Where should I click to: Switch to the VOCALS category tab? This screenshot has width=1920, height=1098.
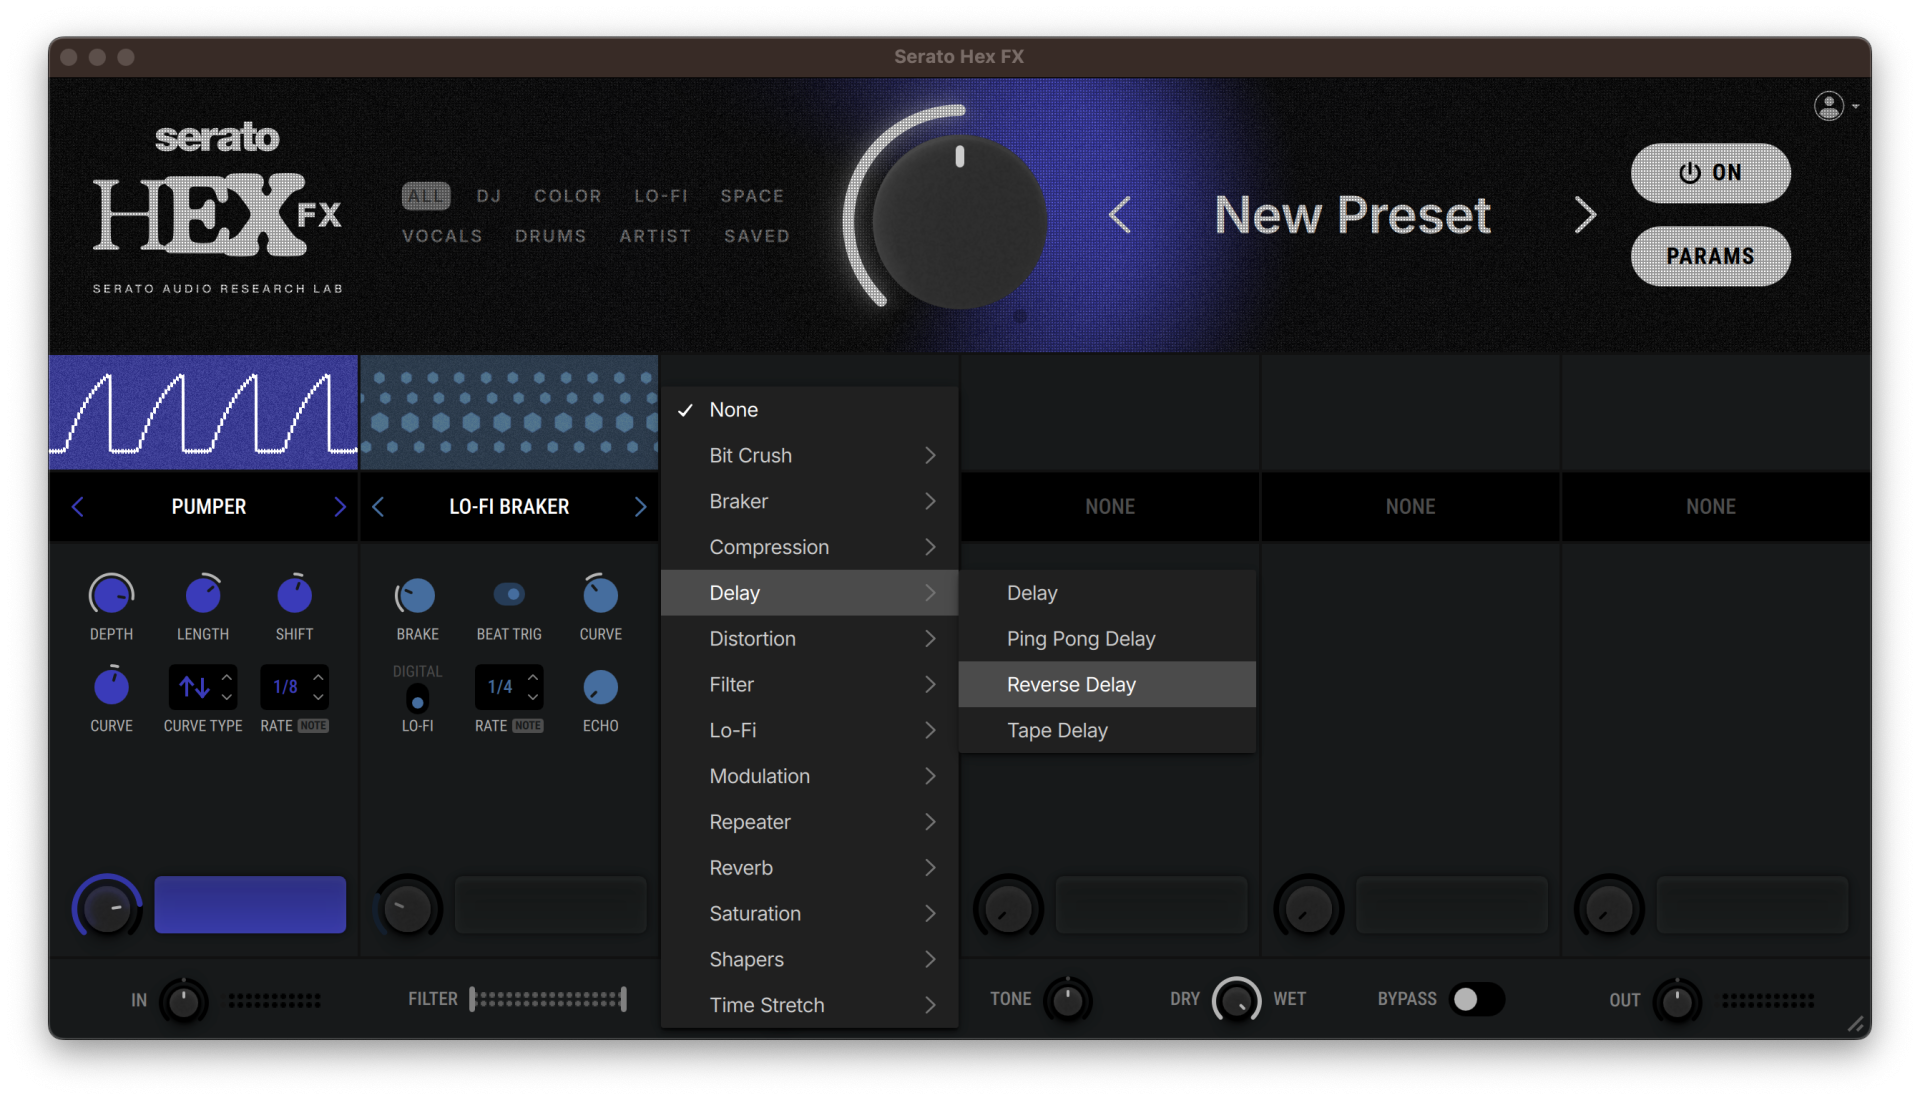coord(442,236)
